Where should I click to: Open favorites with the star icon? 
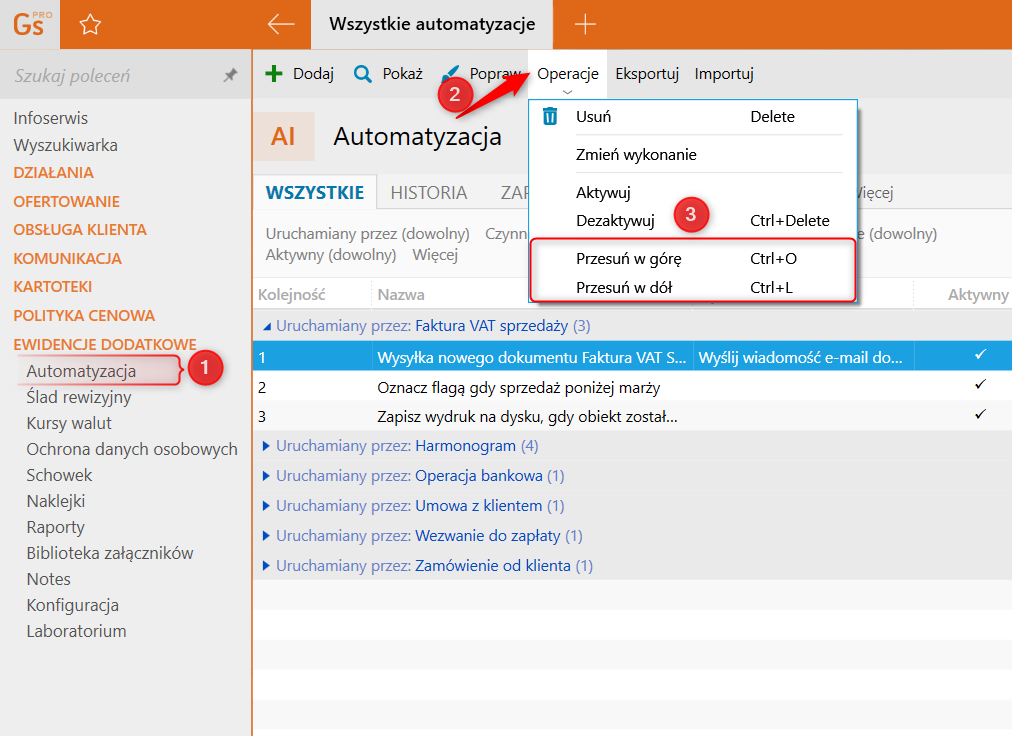pyautogui.click(x=90, y=25)
